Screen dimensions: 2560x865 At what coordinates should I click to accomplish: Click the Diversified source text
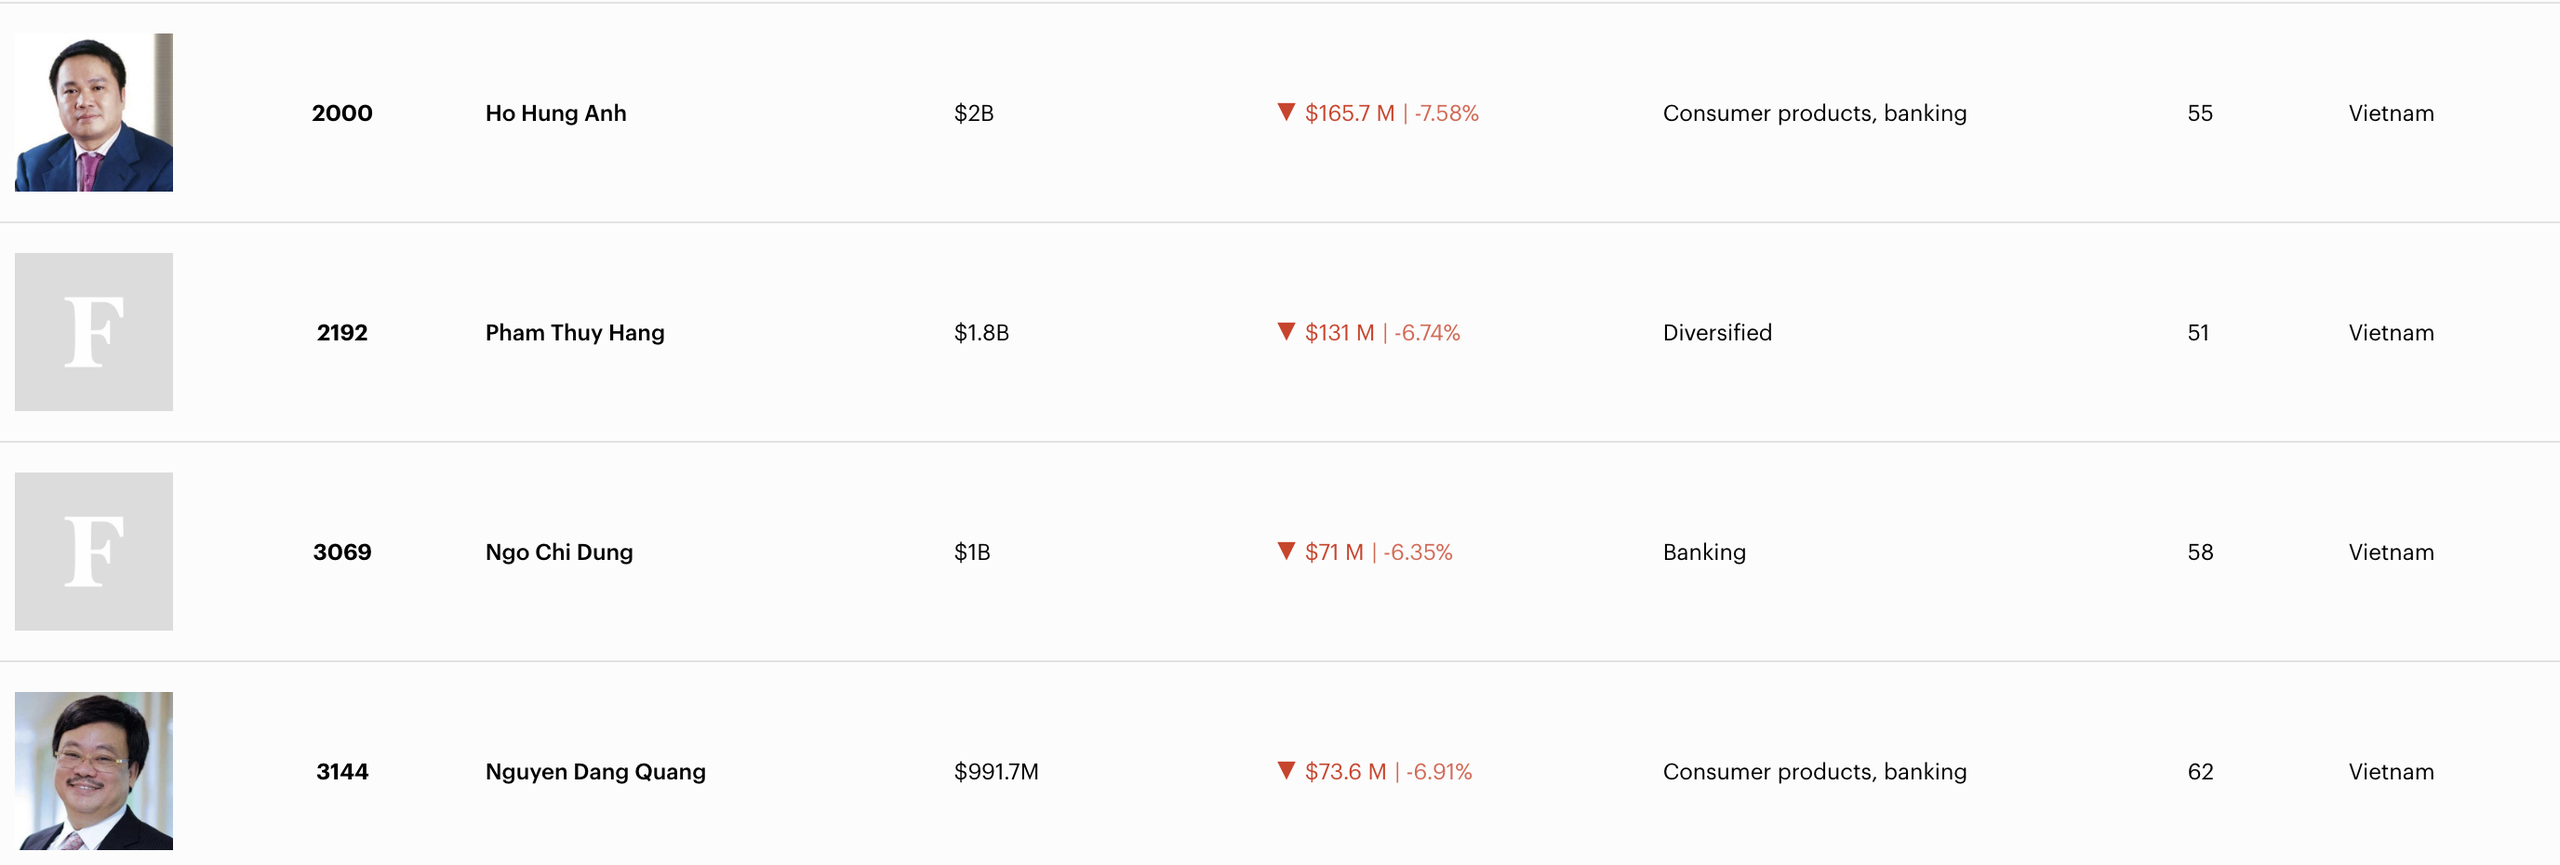[1717, 333]
